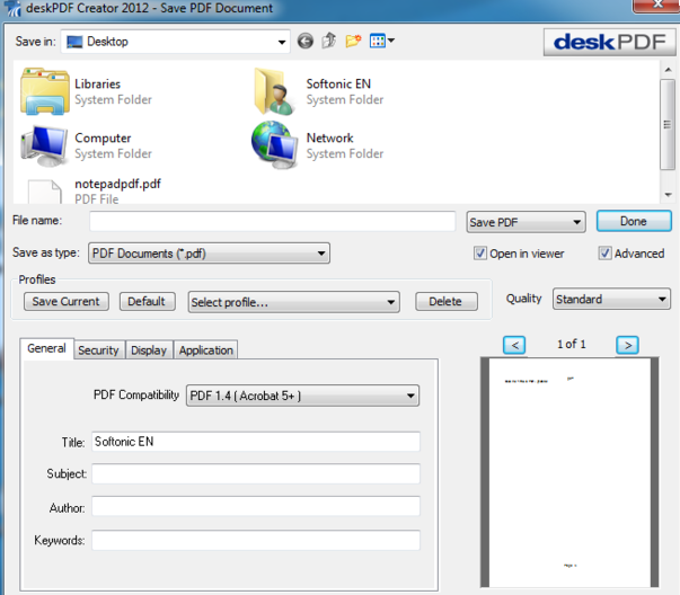The width and height of the screenshot is (680, 595).
Task: Click the deskPDF title bar app icon
Action: point(13,8)
